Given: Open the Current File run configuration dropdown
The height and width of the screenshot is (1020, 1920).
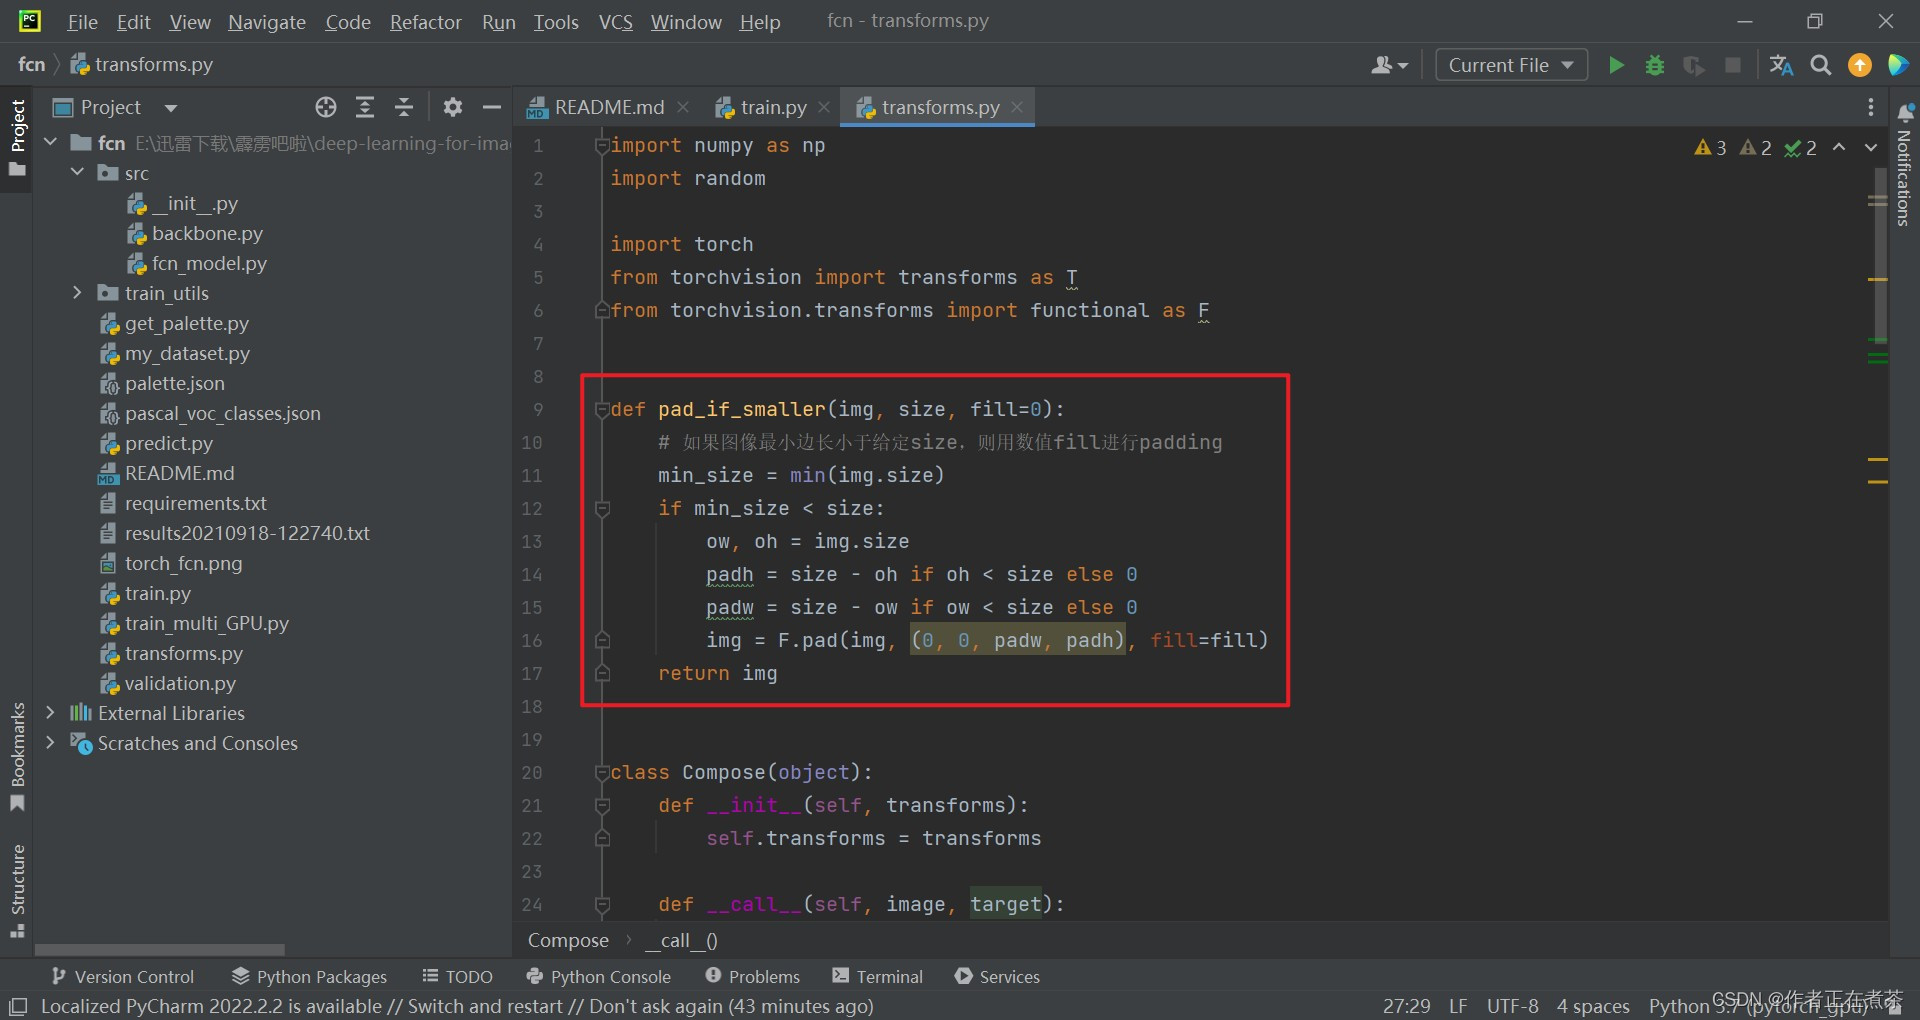Looking at the screenshot, I should coord(1510,64).
